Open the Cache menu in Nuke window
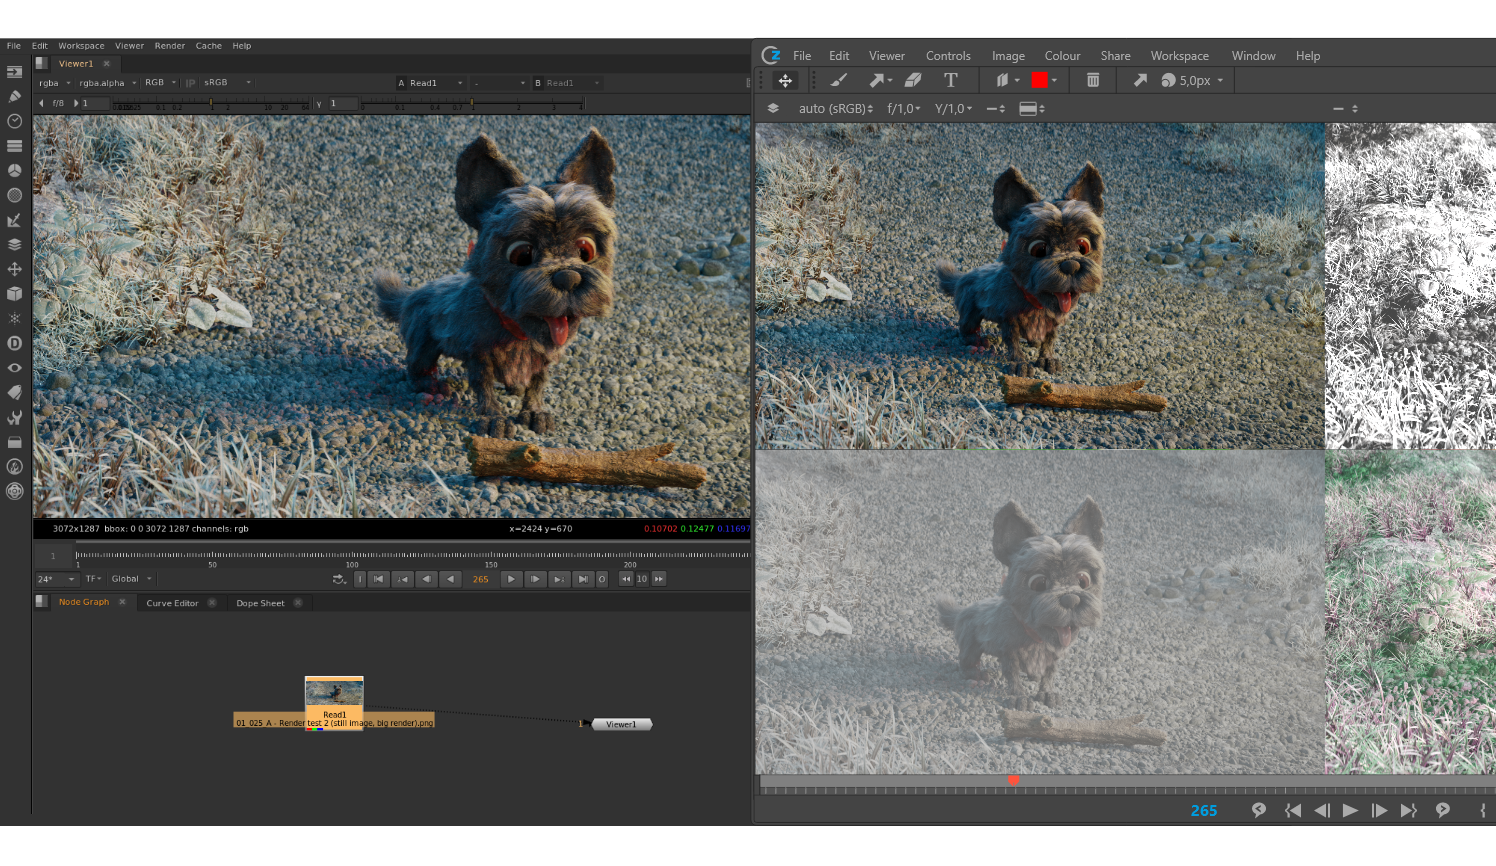This screenshot has height=866, width=1496. [209, 46]
